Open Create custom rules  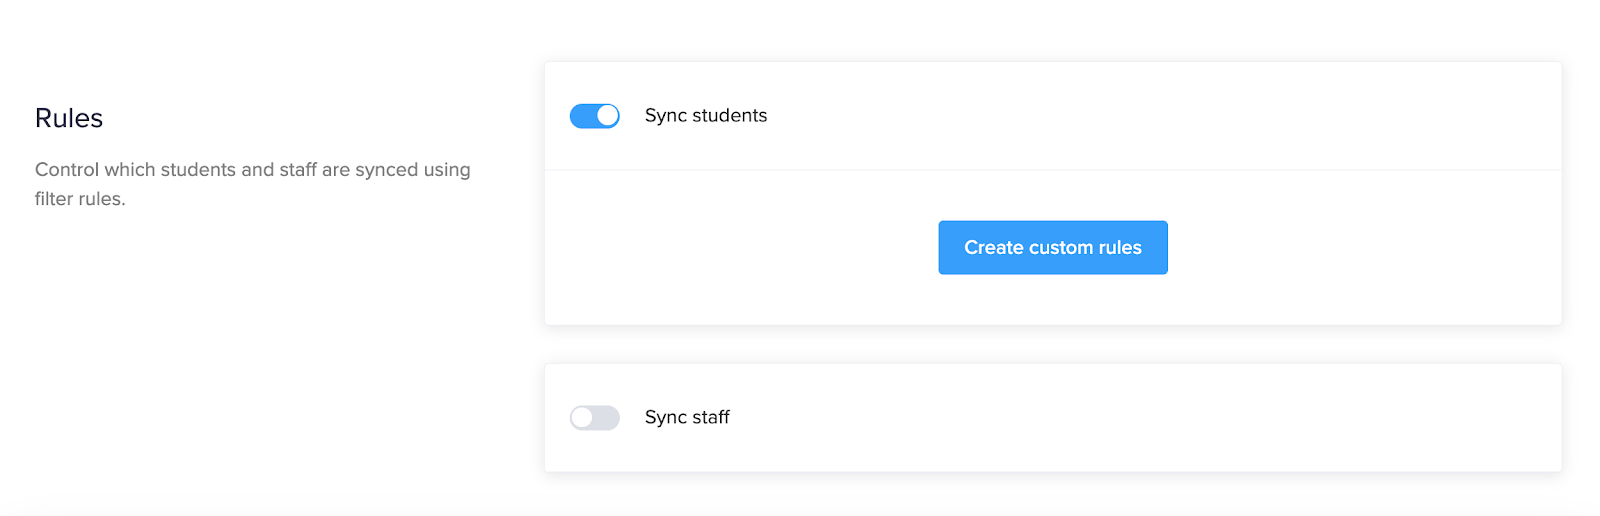(x=1053, y=248)
